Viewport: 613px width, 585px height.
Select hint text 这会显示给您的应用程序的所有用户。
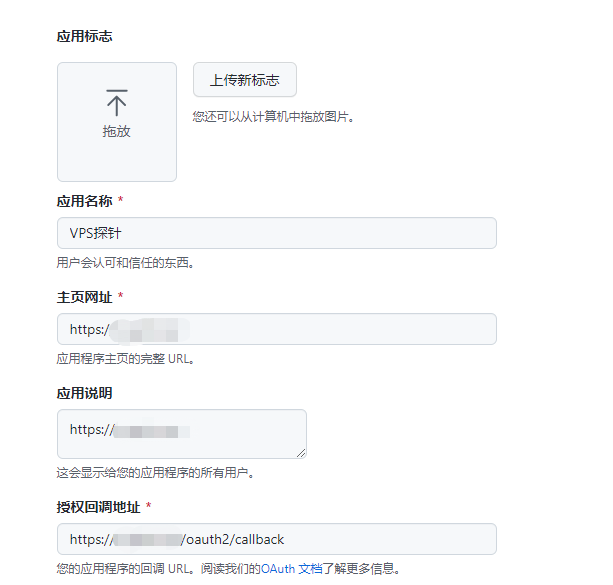tap(156, 473)
